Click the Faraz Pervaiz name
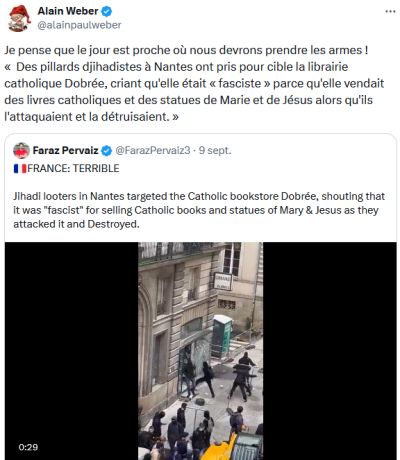This screenshot has width=400, height=460. 65,151
